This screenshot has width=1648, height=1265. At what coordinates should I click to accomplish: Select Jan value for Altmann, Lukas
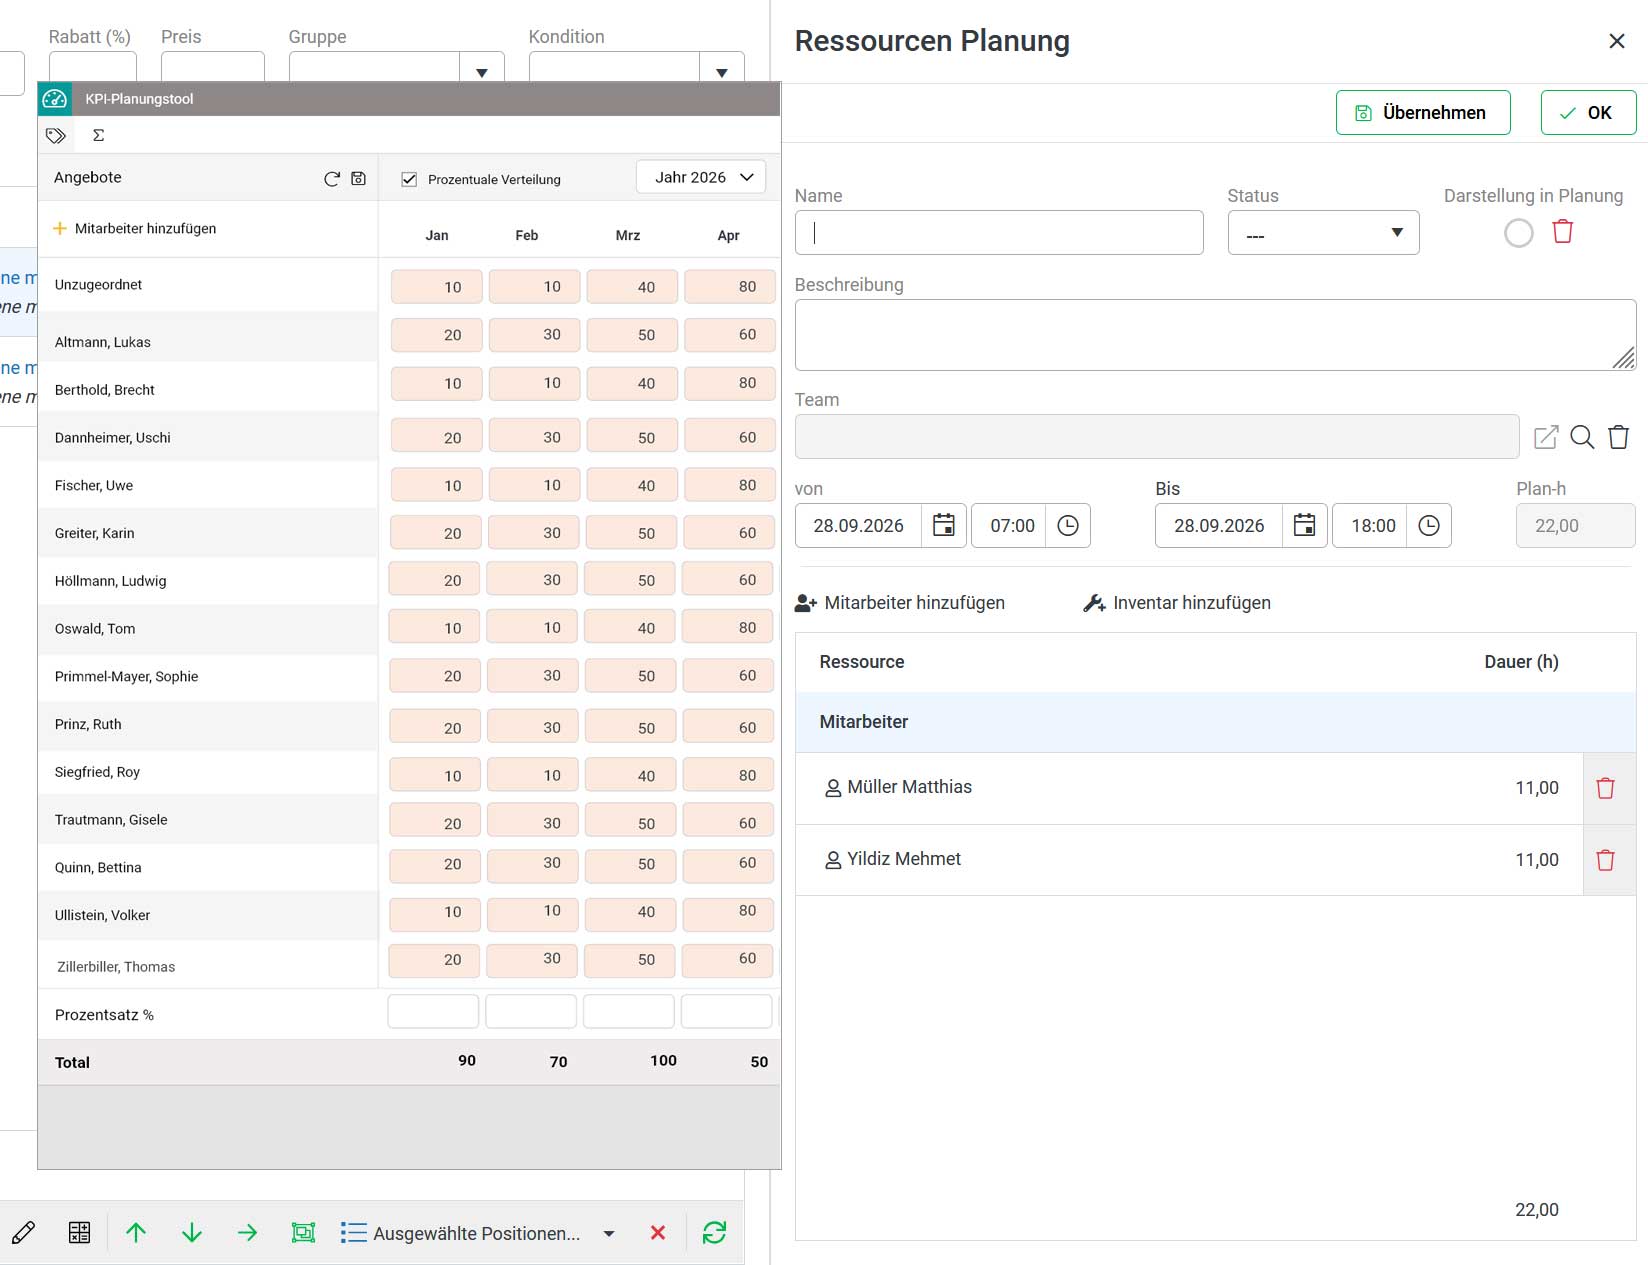click(x=437, y=335)
